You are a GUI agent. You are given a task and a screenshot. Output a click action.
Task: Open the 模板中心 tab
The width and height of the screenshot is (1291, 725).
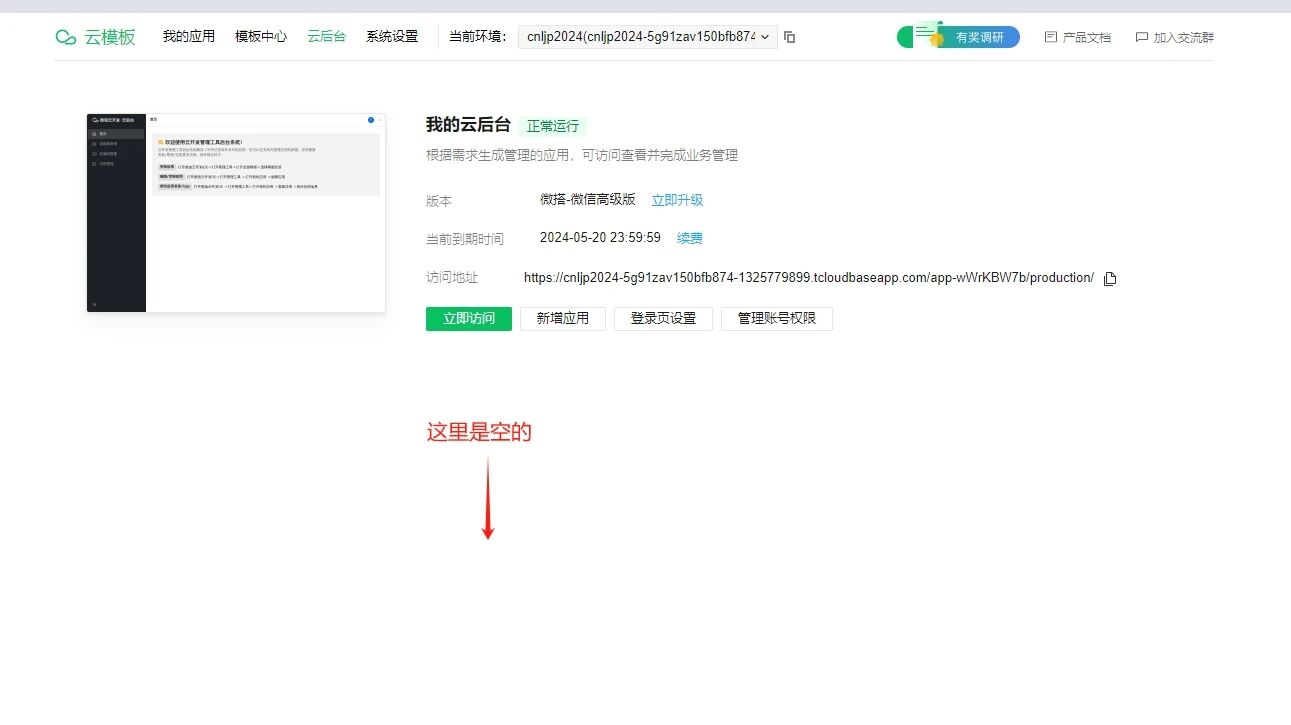[261, 36]
